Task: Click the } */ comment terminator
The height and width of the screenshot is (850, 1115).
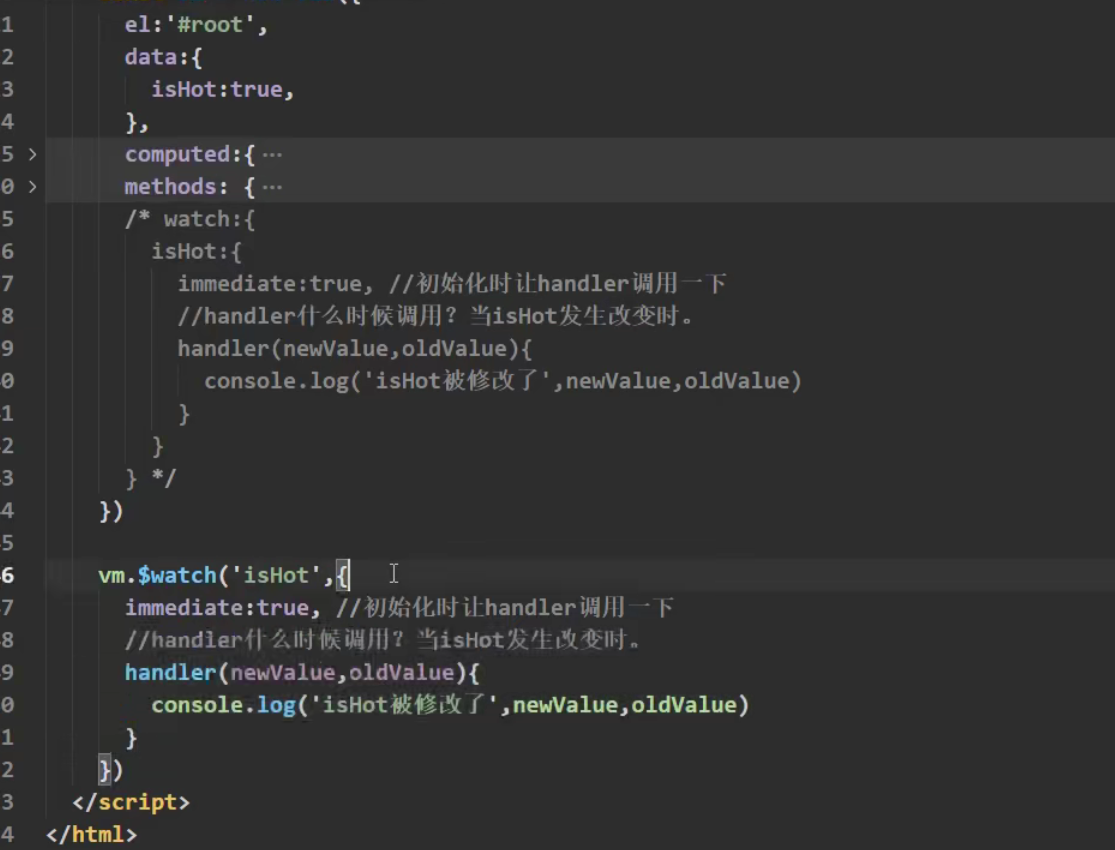Action: 150,478
